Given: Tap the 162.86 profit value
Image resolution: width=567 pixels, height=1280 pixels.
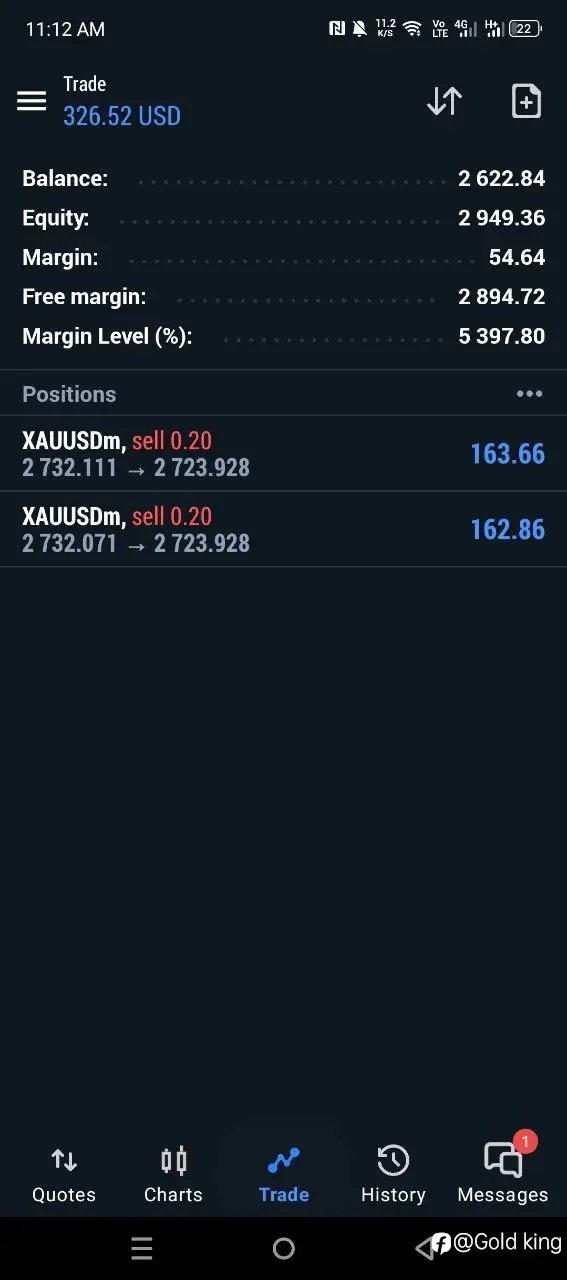Looking at the screenshot, I should point(508,529).
